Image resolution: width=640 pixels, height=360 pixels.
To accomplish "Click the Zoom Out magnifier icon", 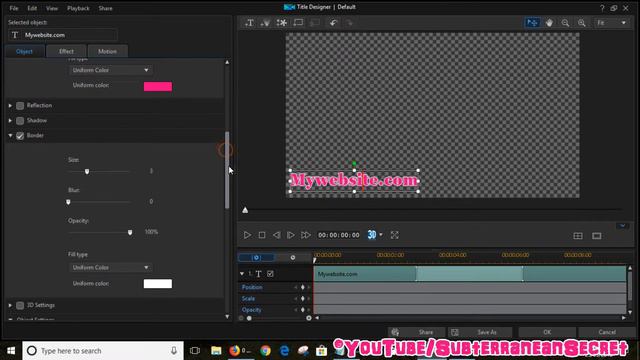I will coord(565,23).
